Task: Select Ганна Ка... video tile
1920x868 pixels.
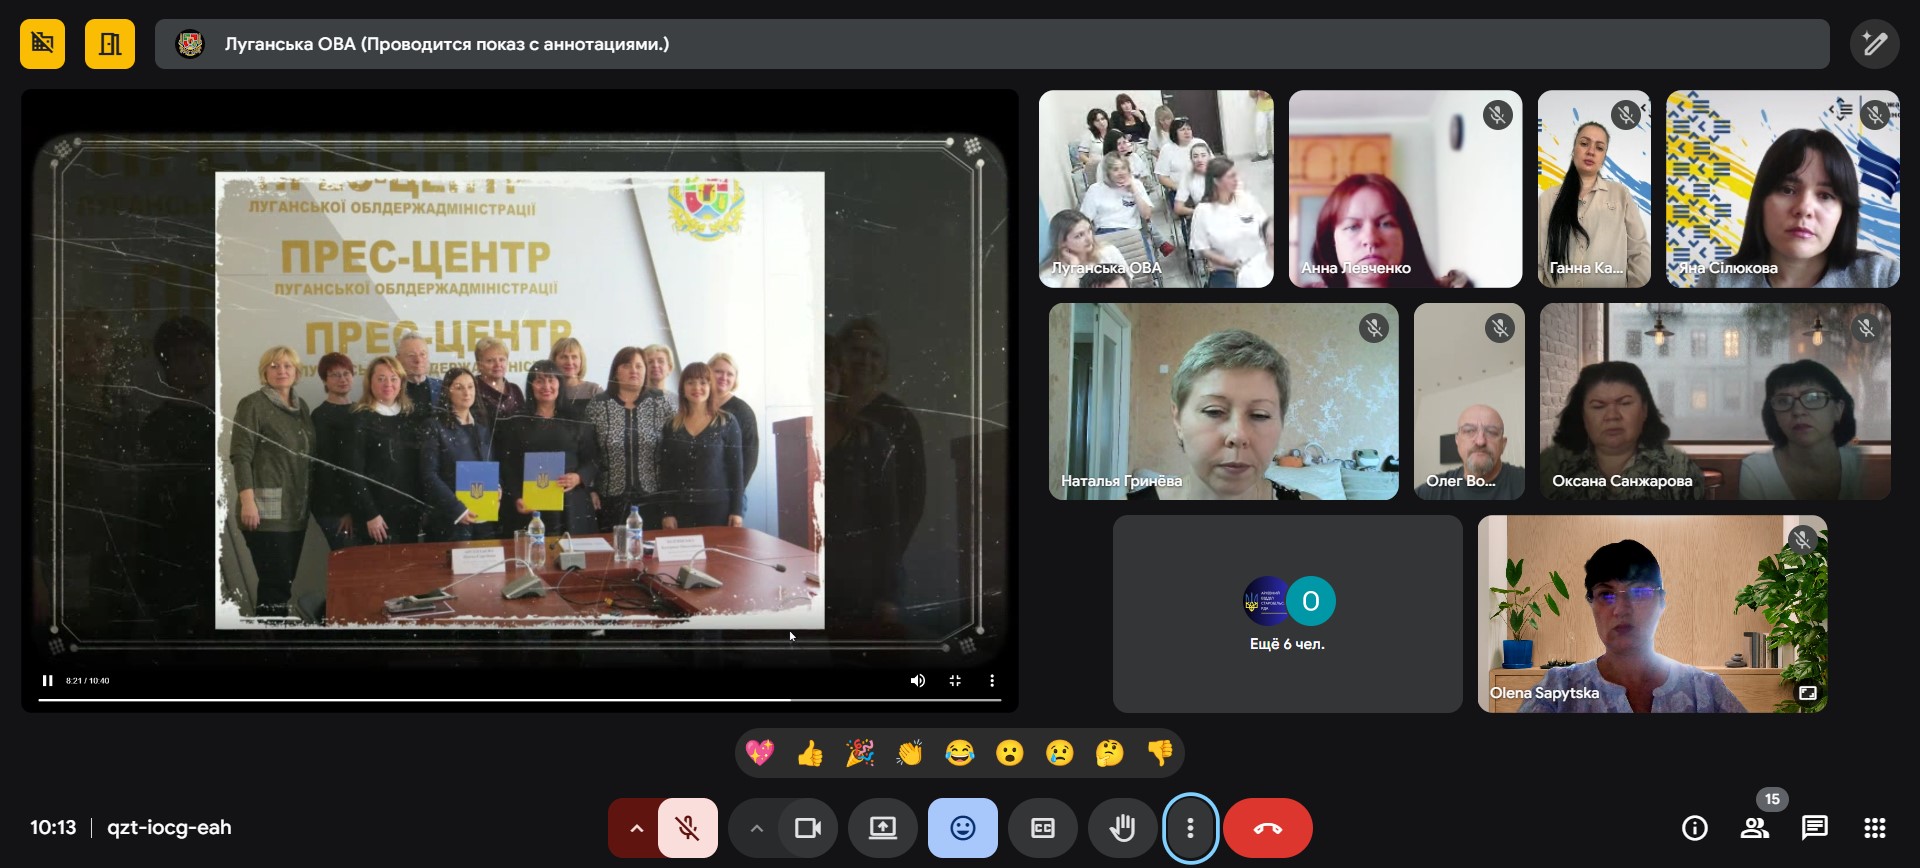Action: pos(1594,189)
